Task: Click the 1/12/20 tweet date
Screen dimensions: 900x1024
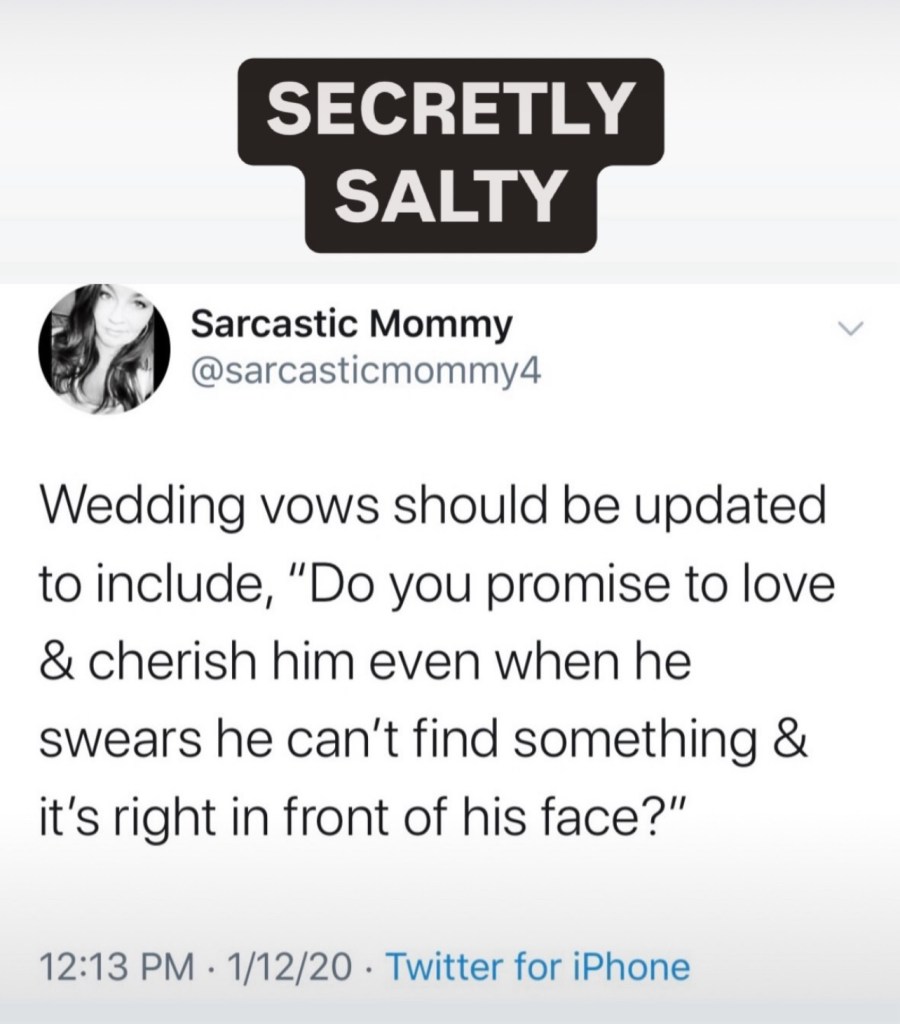Action: 288,968
